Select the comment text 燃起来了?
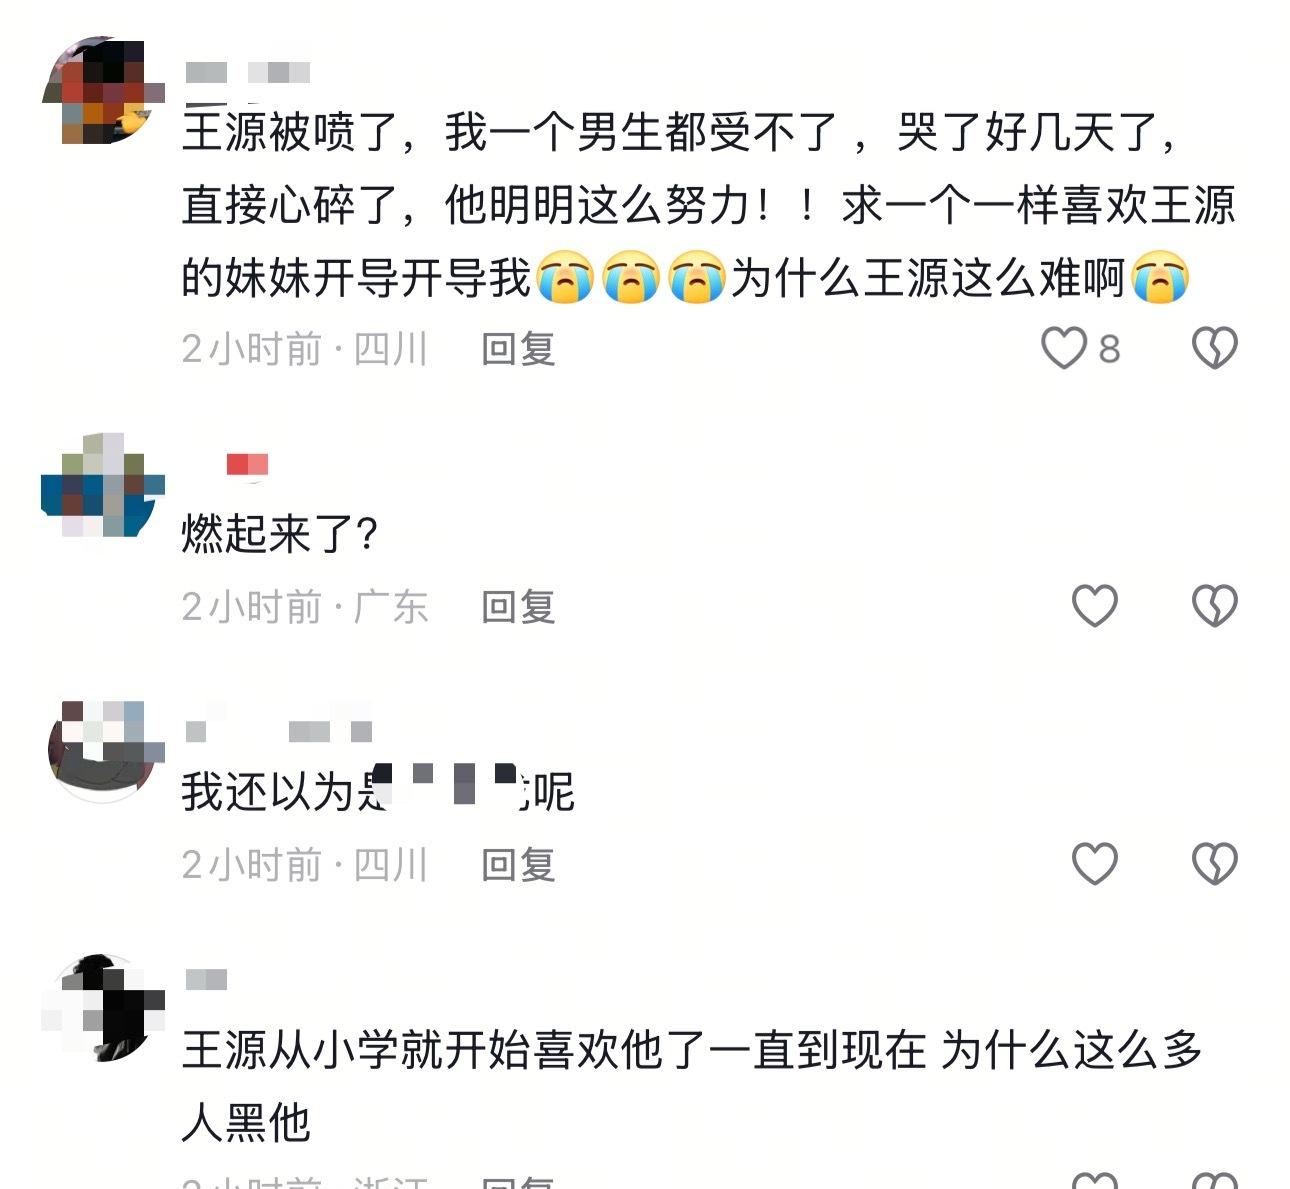The height and width of the screenshot is (1189, 1290). point(279,534)
